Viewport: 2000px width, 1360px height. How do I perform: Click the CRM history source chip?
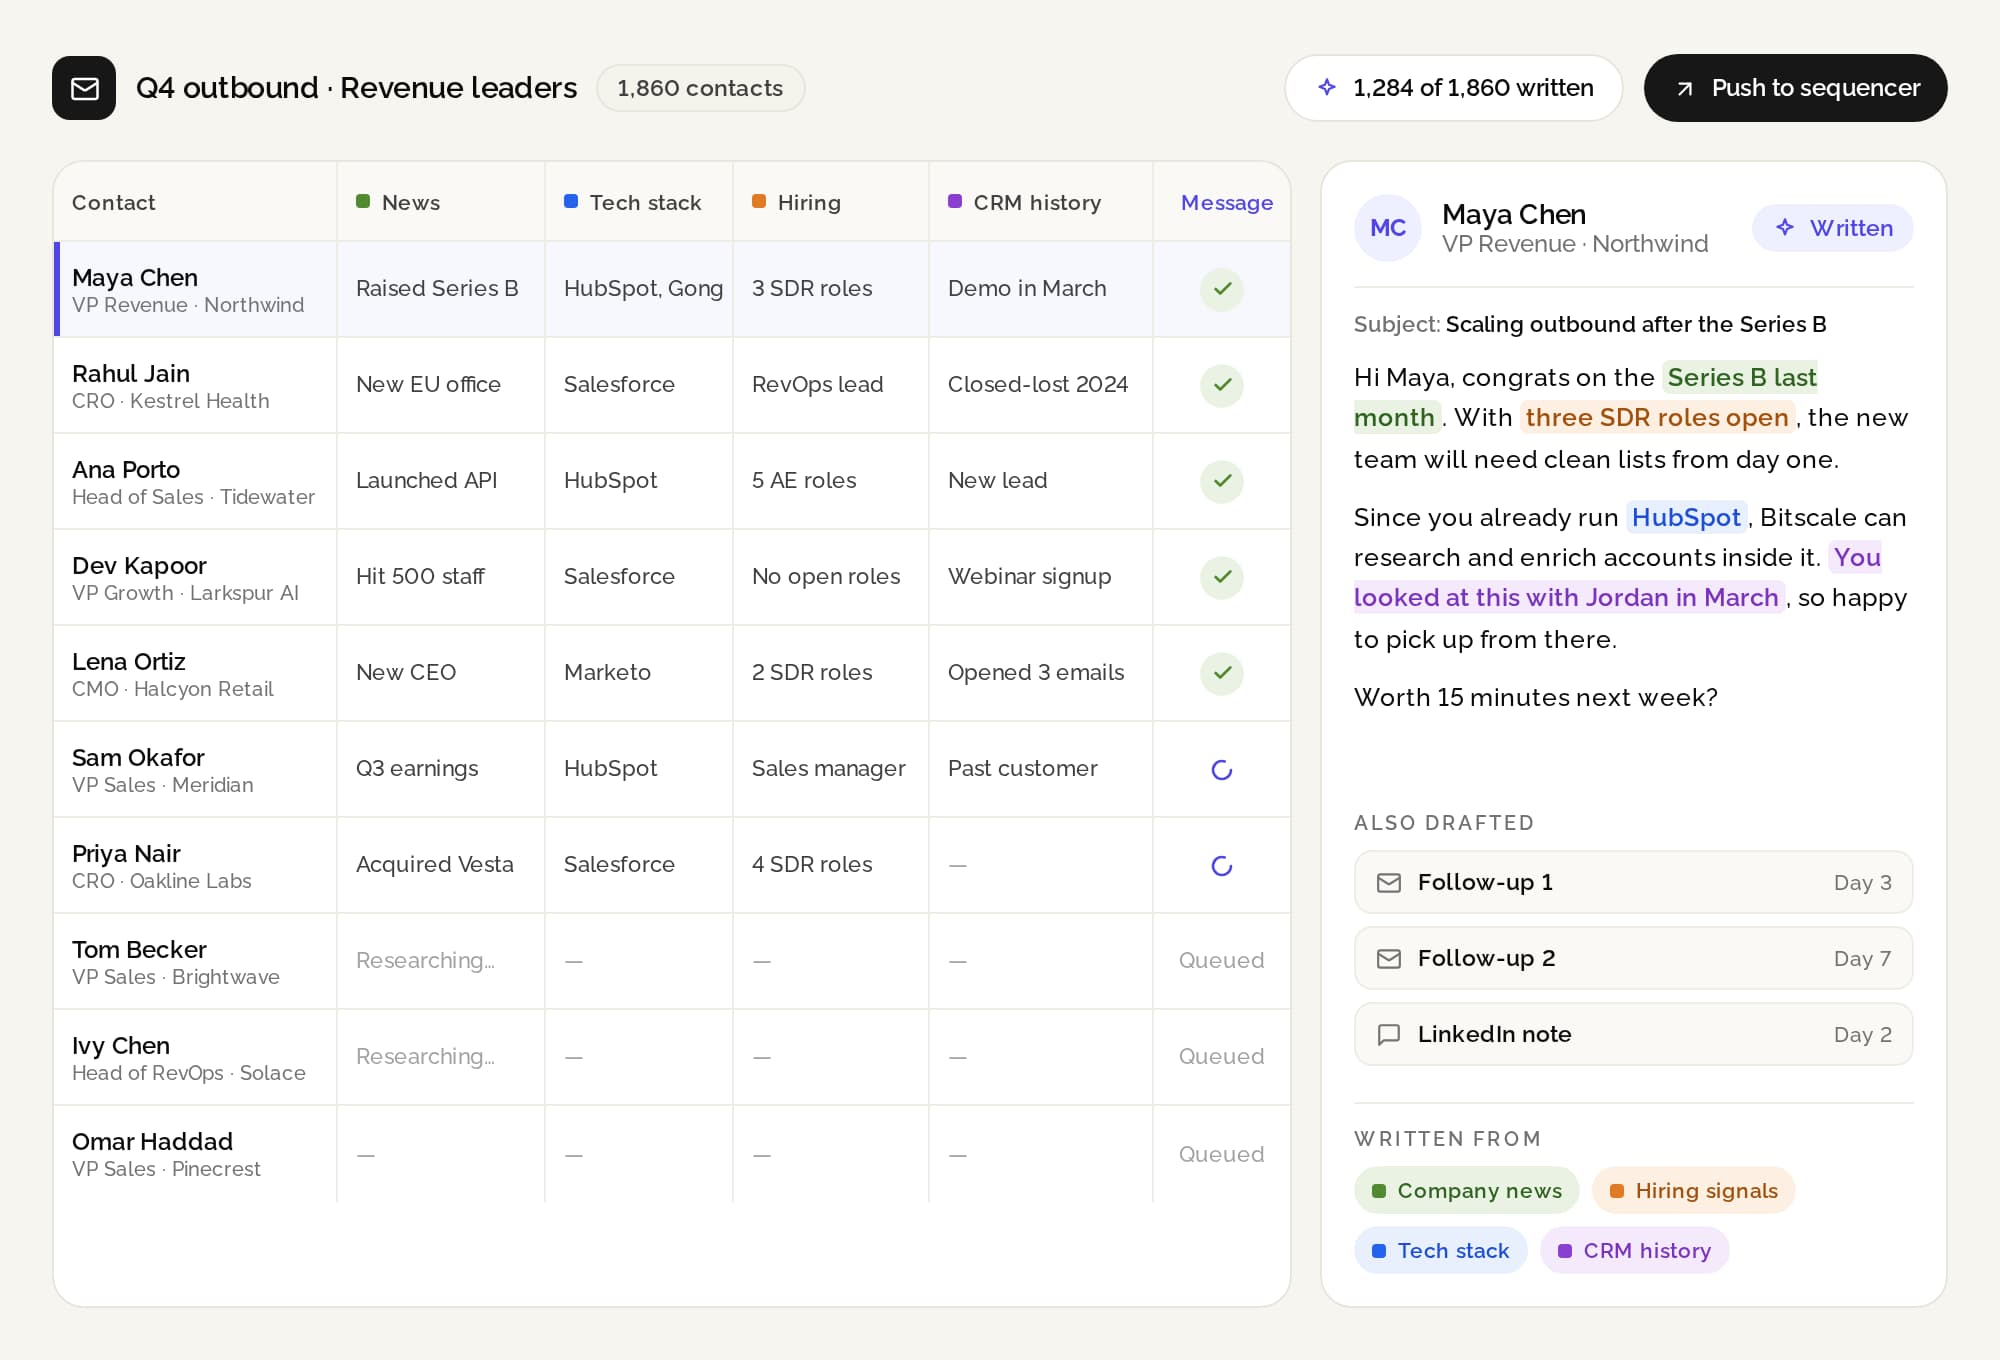tap(1634, 1250)
